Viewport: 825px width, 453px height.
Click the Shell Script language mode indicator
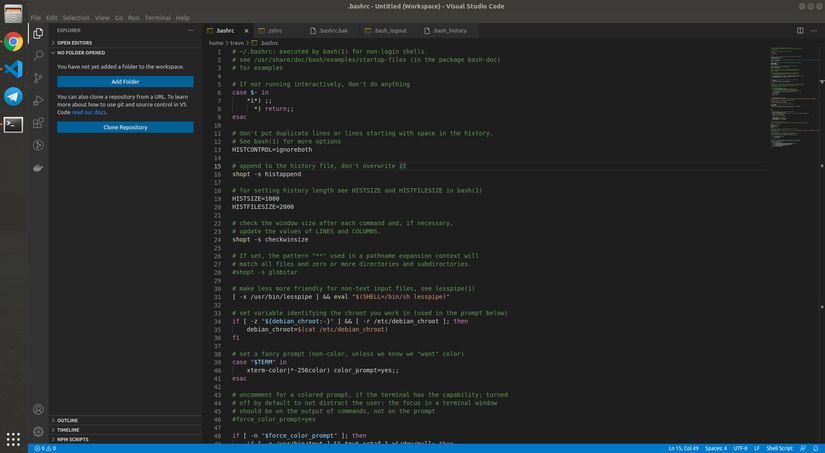pyautogui.click(x=779, y=448)
